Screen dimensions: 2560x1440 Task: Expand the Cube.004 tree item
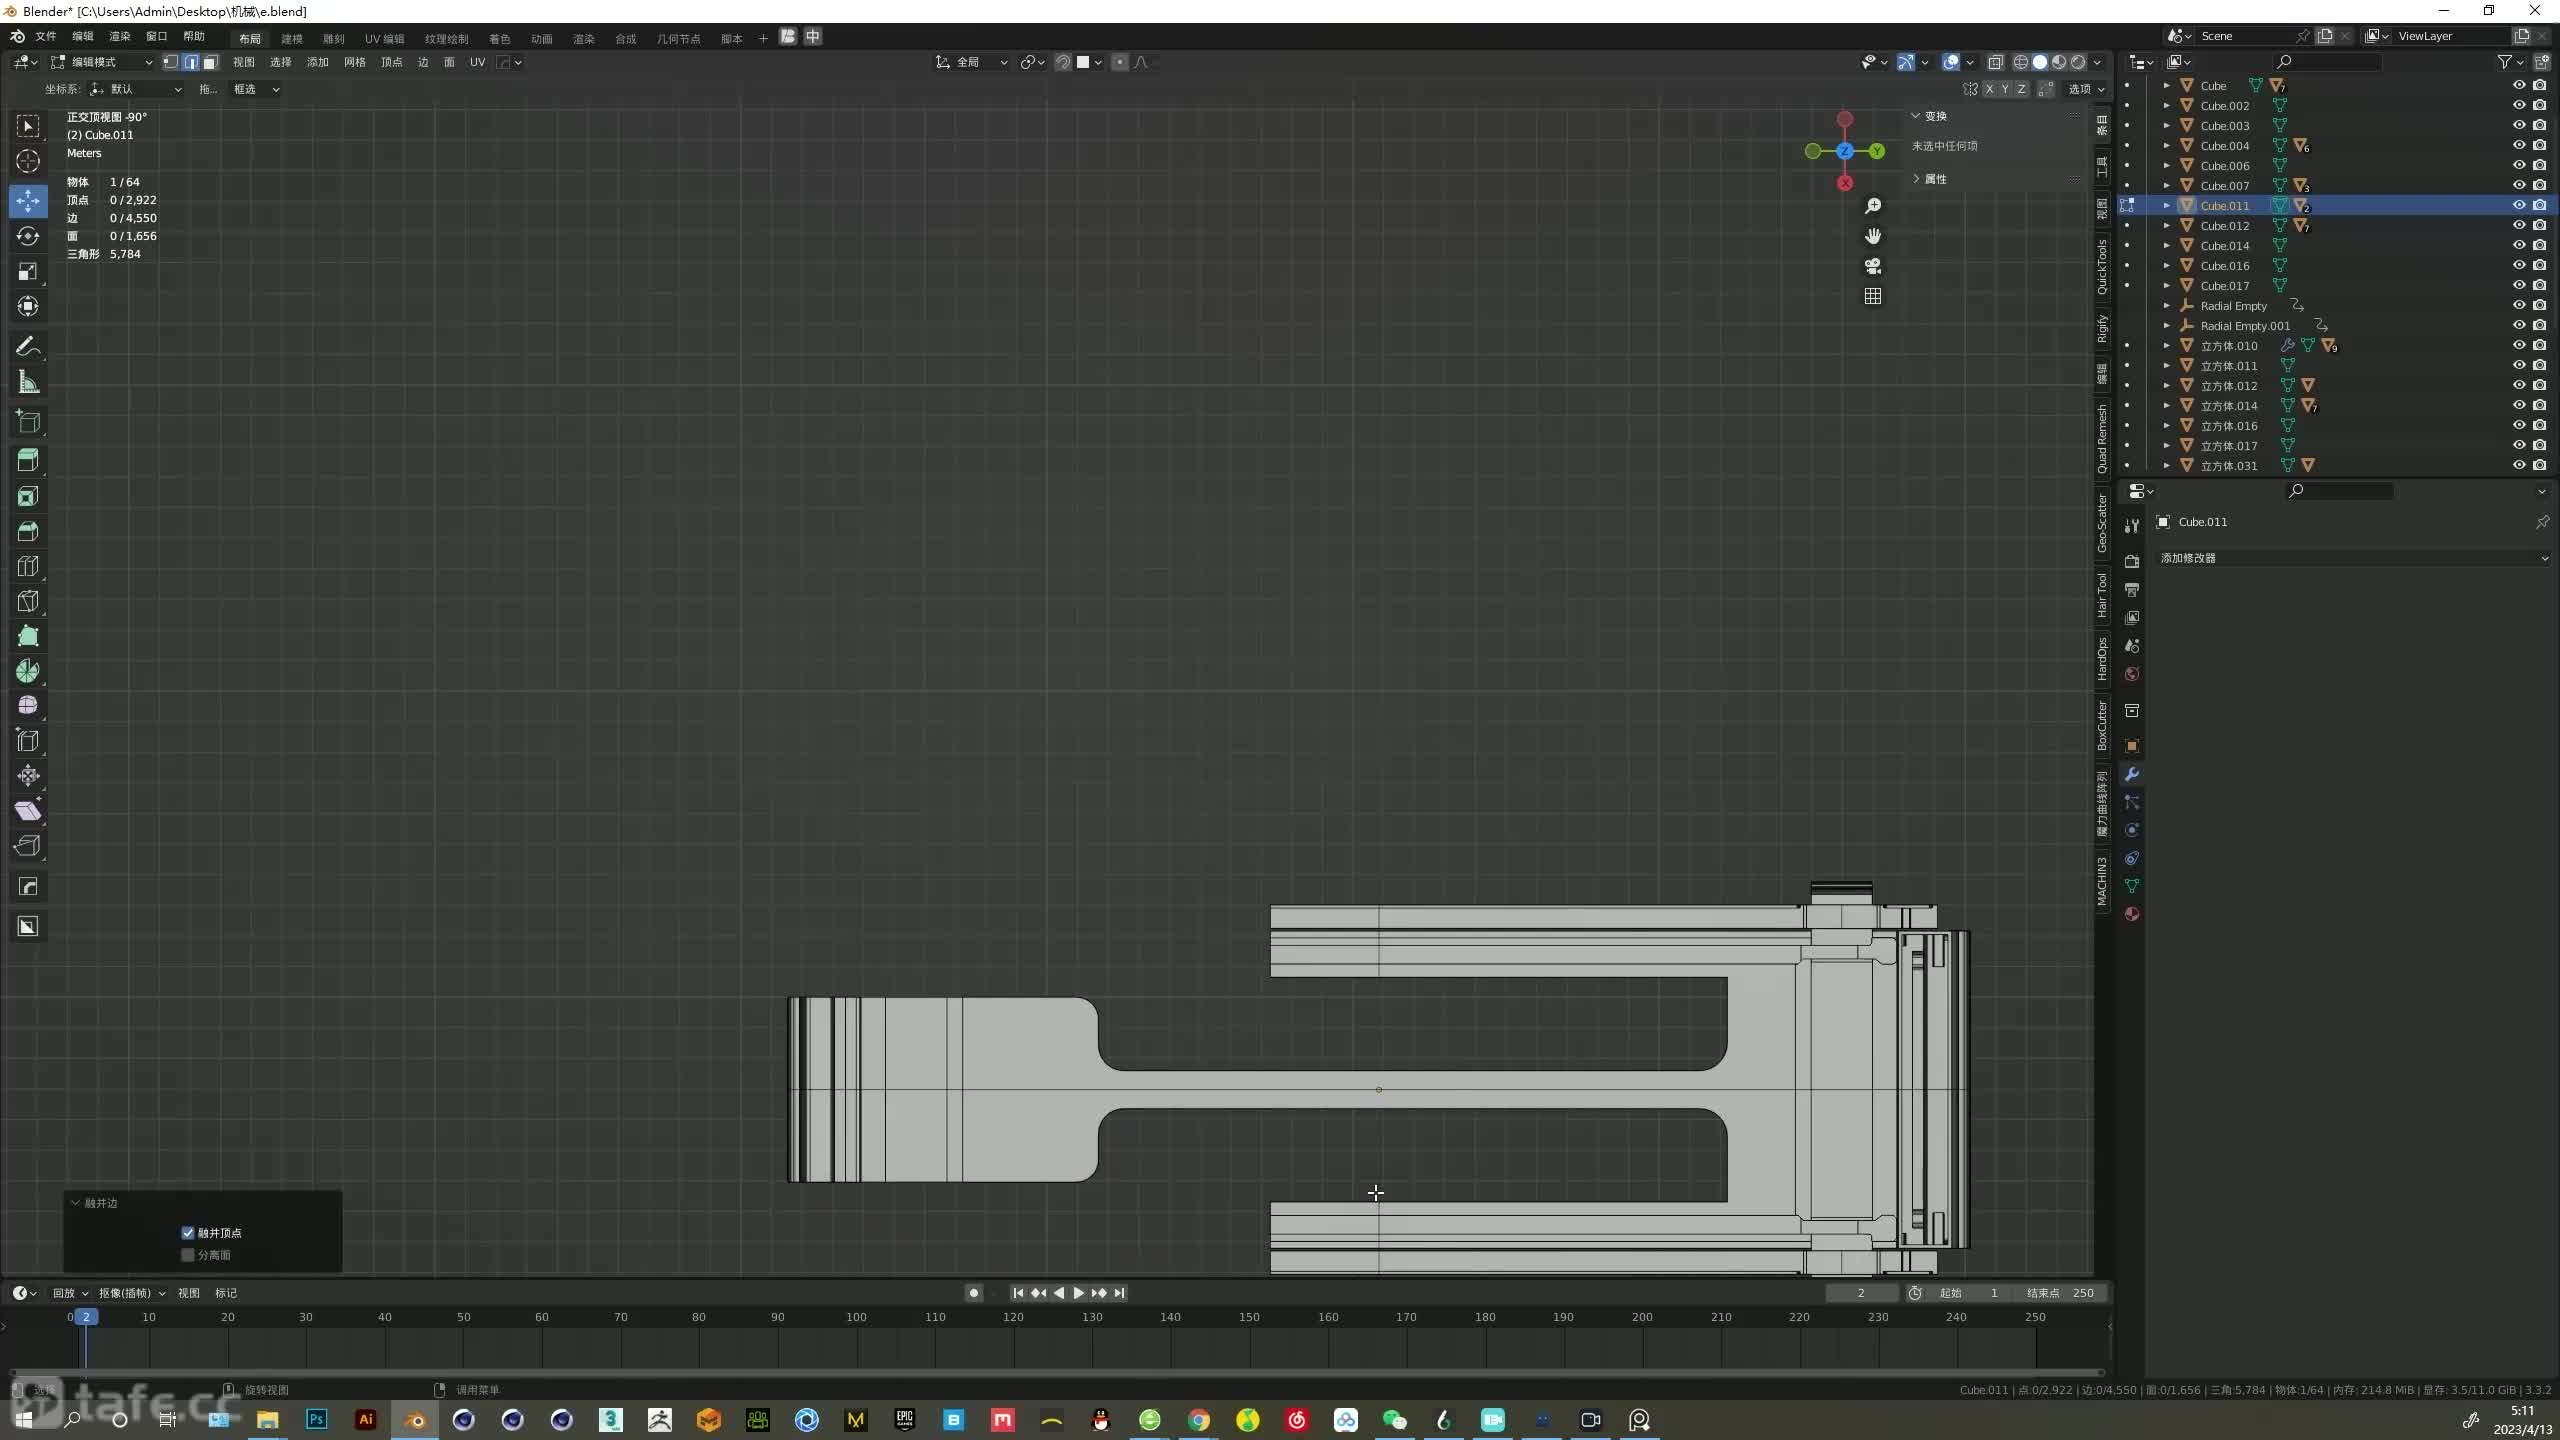click(2167, 146)
